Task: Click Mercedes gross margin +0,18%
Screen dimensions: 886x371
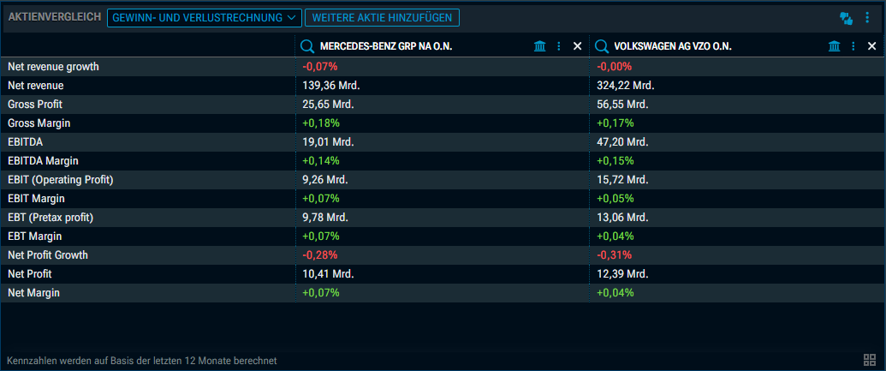Action: tap(321, 123)
